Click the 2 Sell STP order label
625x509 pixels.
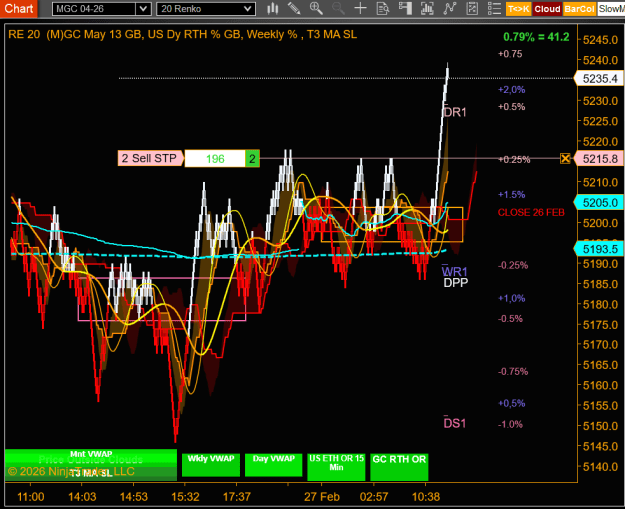[149, 158]
